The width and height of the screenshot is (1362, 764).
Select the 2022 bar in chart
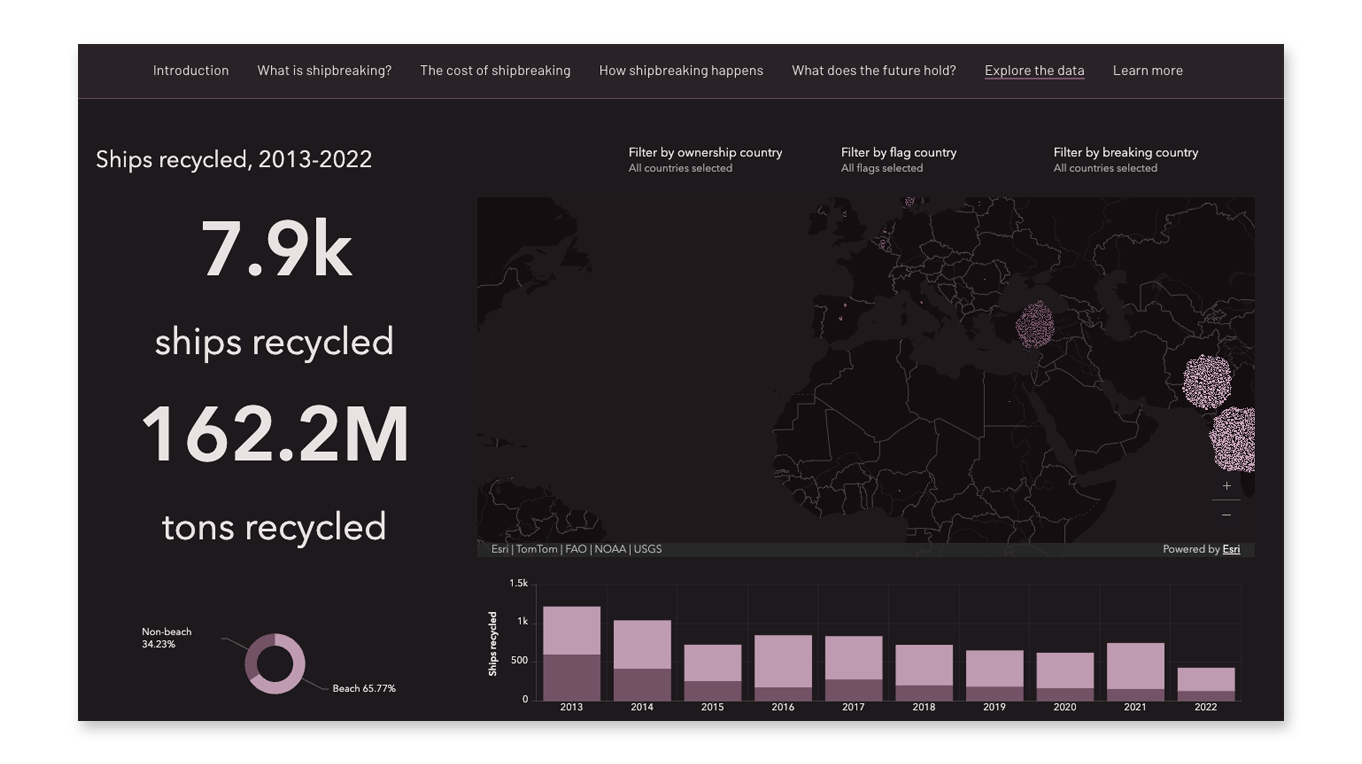[1206, 684]
